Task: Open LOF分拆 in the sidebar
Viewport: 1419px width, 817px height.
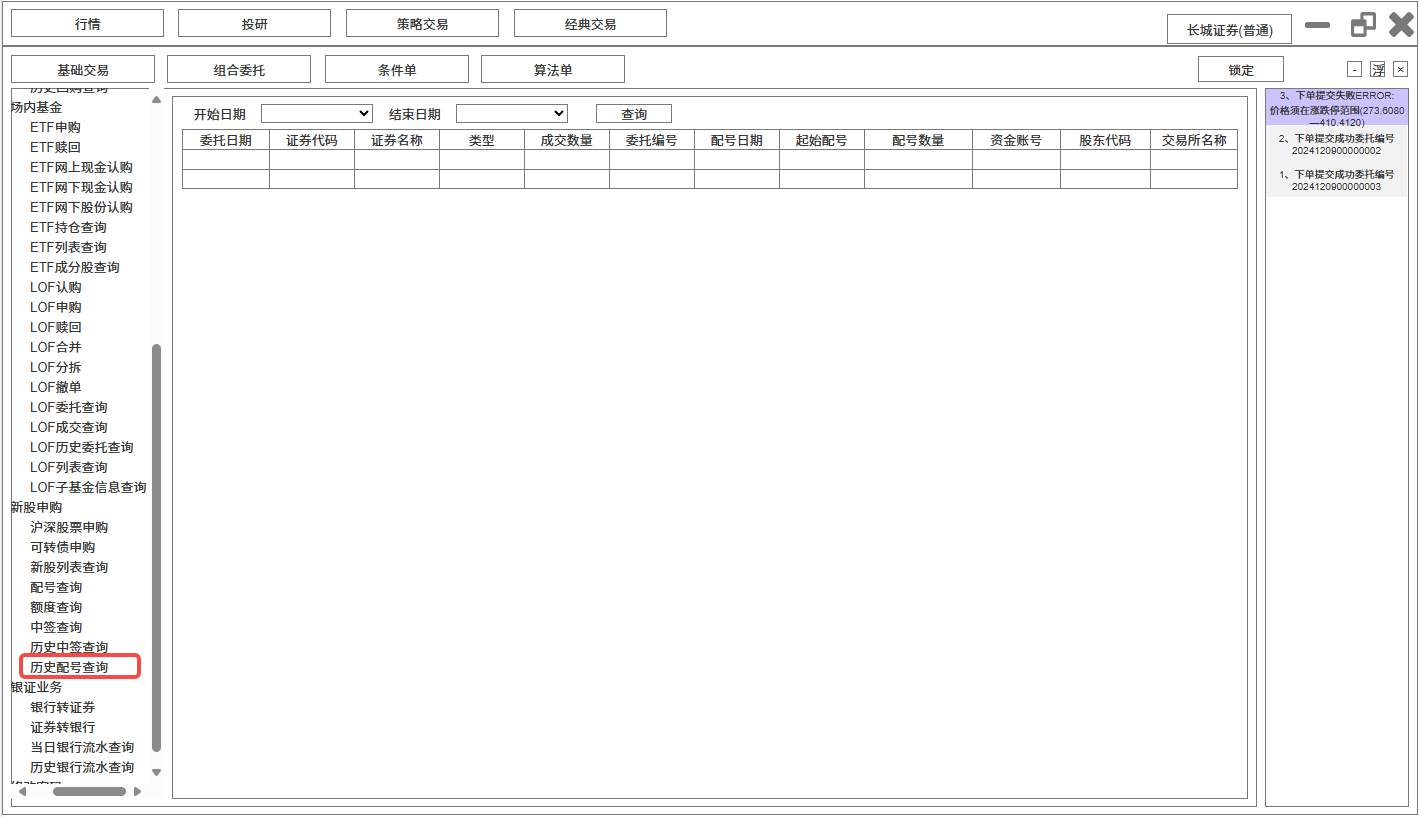Action: (x=56, y=367)
